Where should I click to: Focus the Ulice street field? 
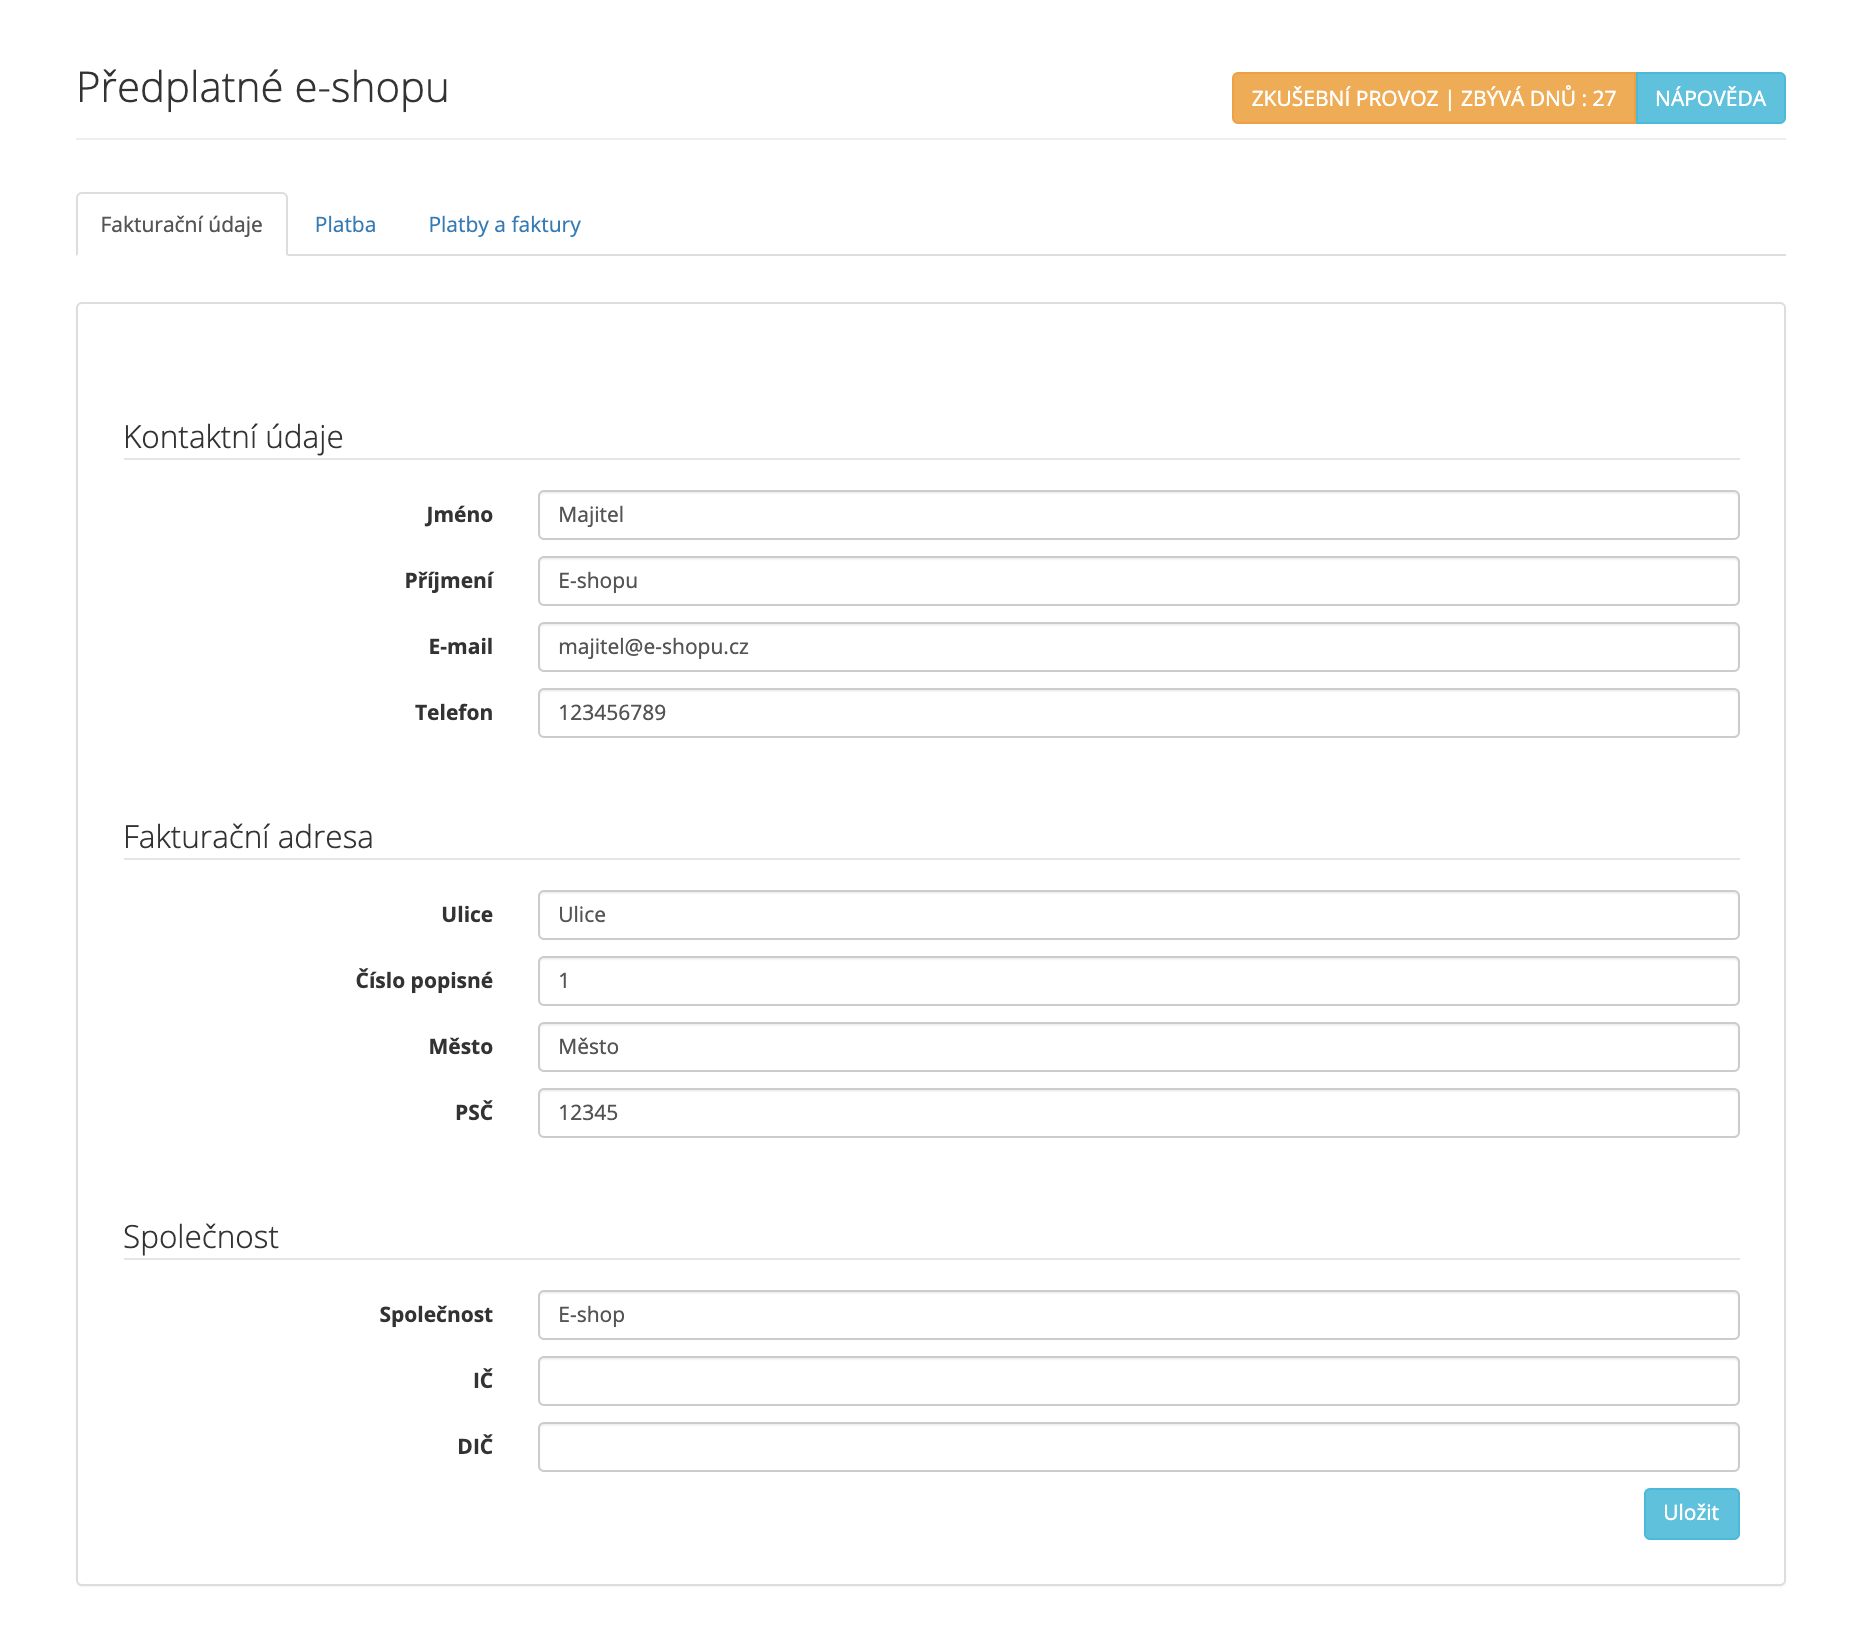point(1138,915)
